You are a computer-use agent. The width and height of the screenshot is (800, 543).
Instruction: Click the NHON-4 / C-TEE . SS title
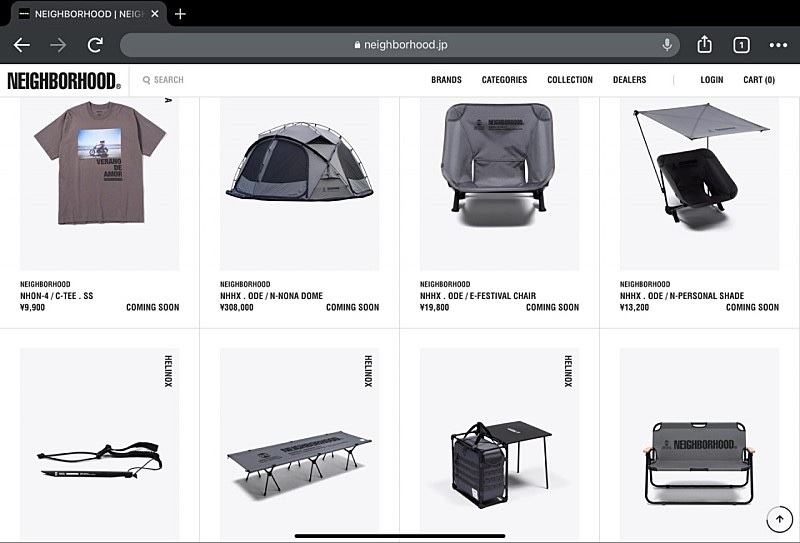[57, 296]
